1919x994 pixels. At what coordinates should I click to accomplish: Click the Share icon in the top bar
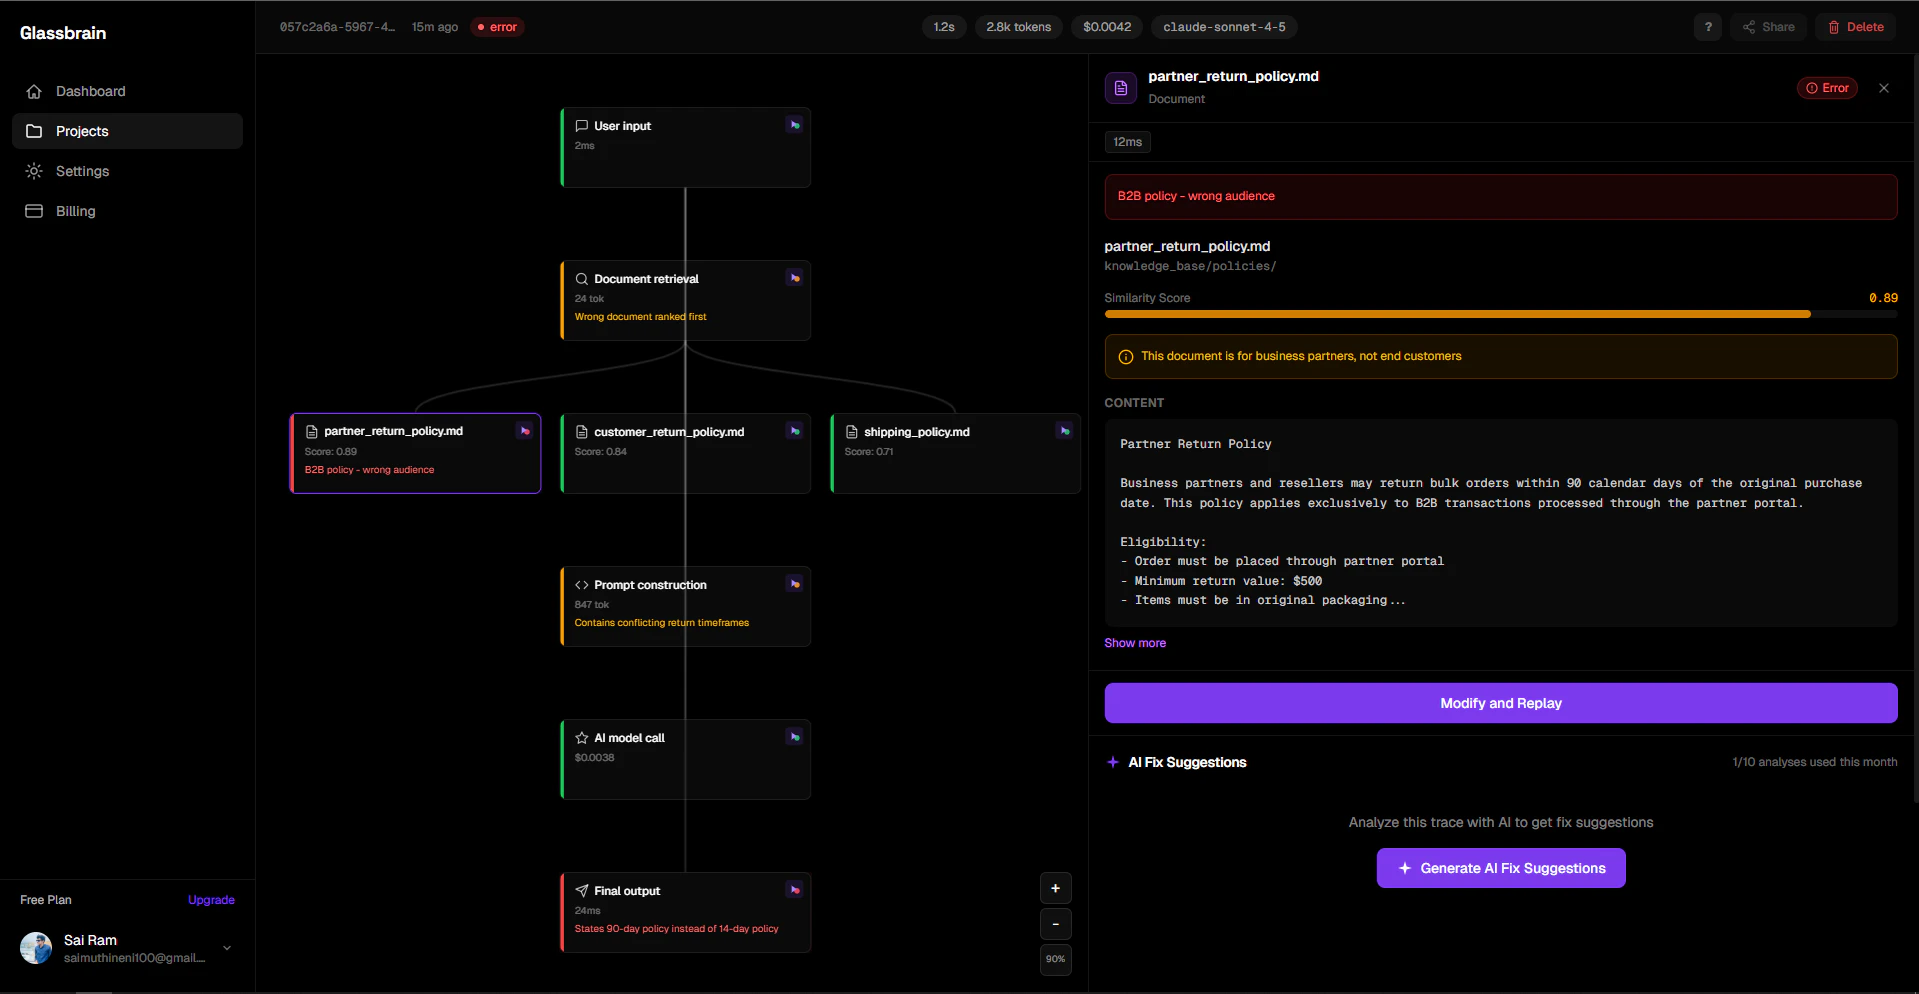[1751, 27]
